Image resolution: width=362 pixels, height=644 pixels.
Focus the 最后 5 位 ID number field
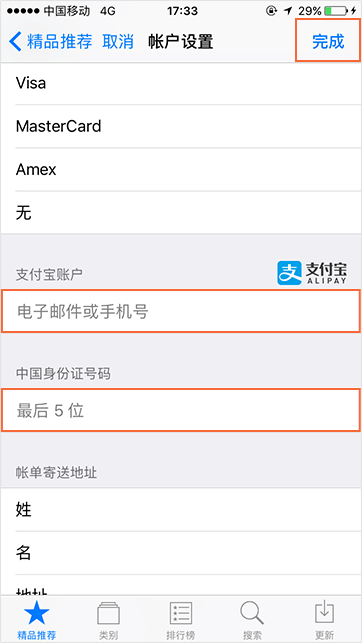coord(181,410)
